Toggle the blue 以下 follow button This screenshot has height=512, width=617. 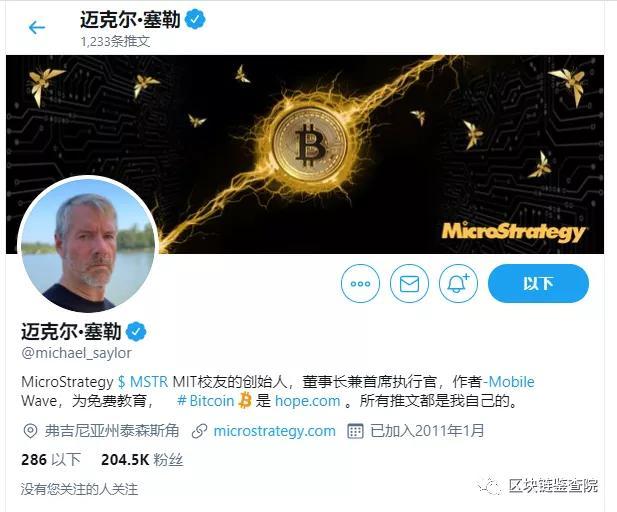point(538,283)
